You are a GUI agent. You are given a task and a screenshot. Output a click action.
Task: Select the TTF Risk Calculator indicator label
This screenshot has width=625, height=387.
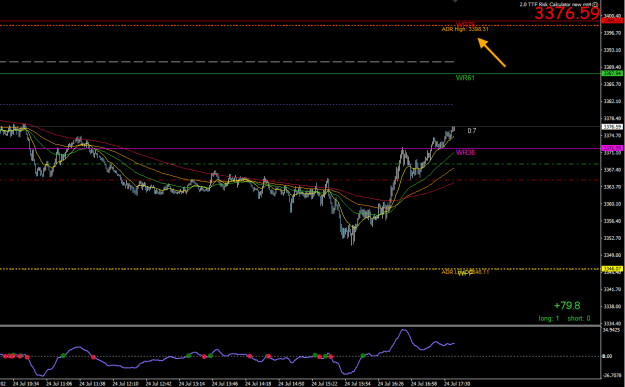[558, 4]
